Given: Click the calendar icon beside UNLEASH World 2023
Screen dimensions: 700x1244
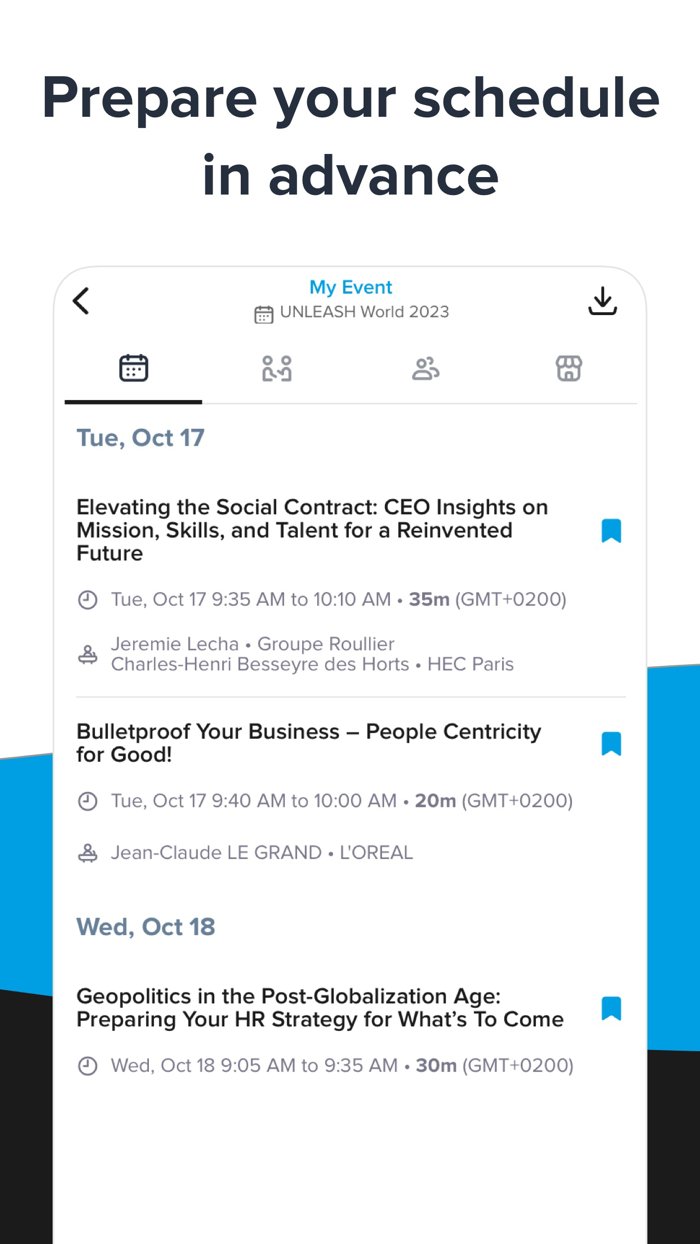Looking at the screenshot, I should [262, 312].
